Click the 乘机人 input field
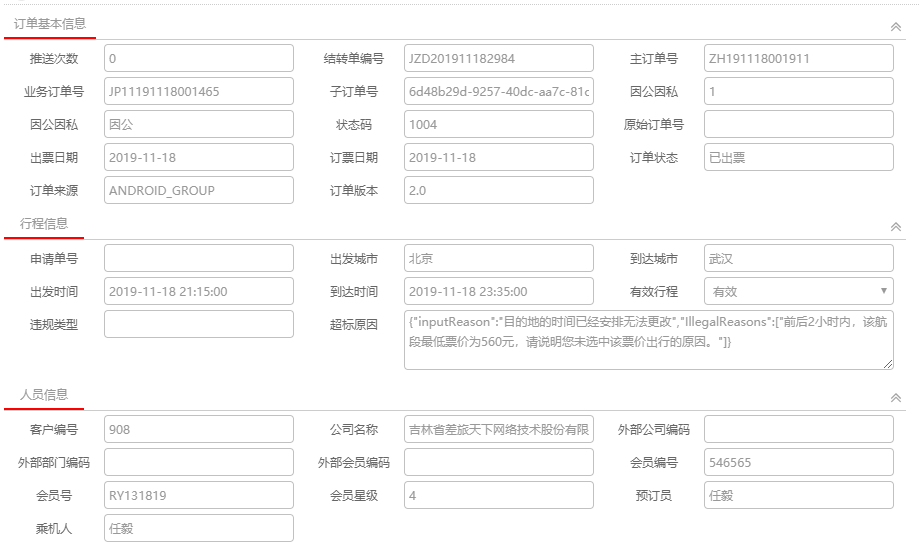 click(199, 527)
